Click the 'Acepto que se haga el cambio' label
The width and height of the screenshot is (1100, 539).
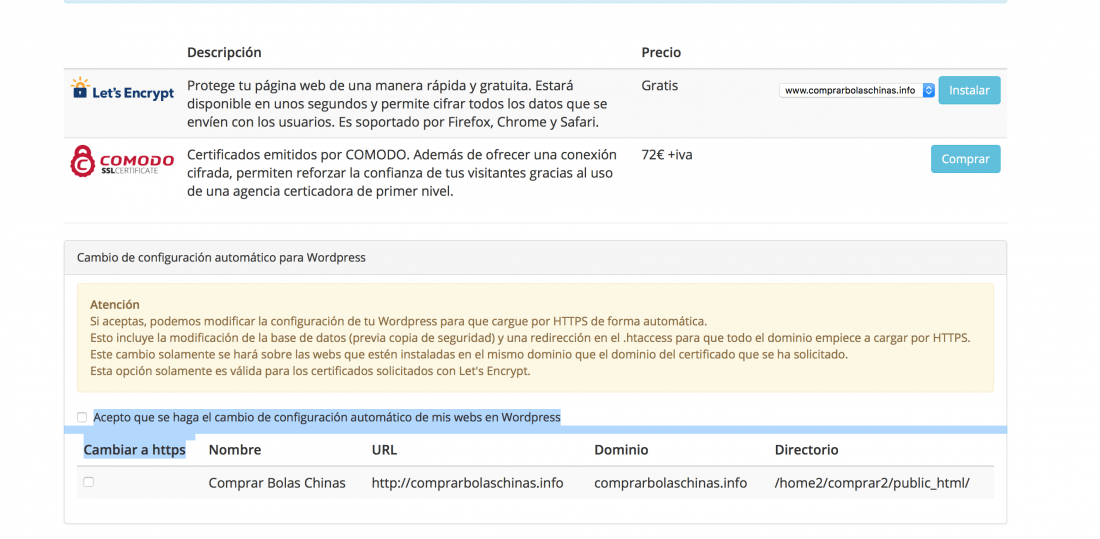click(x=327, y=417)
